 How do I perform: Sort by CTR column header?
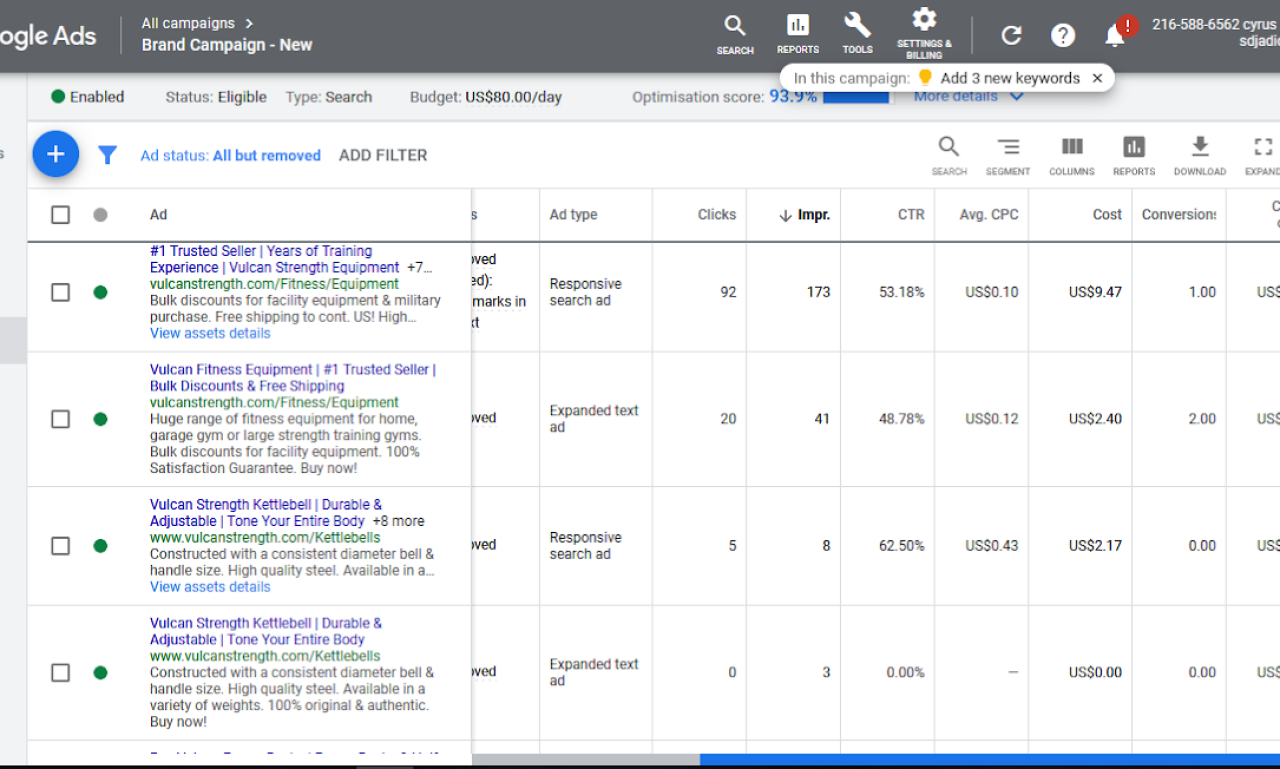911,214
